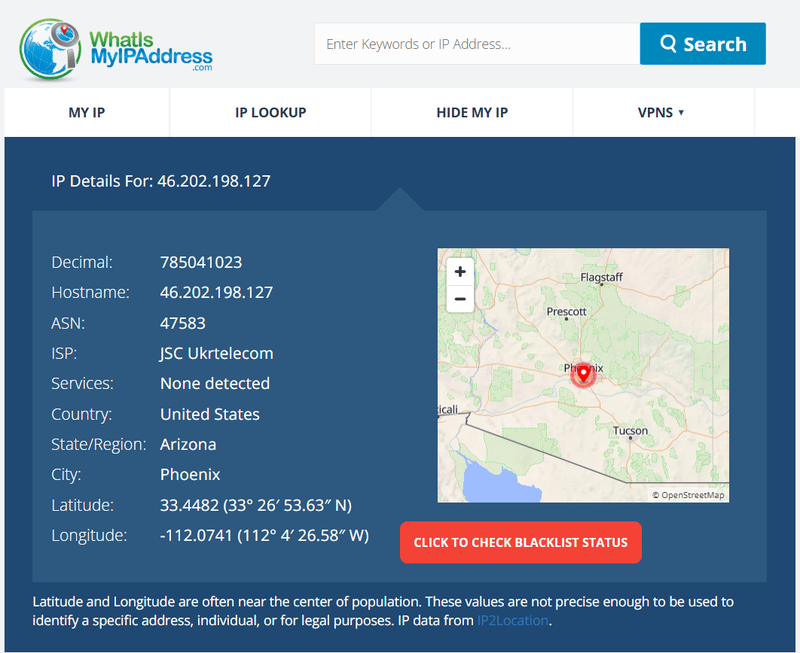Click the CLICK TO CHECK BLACKLIST STATUS button

[520, 542]
